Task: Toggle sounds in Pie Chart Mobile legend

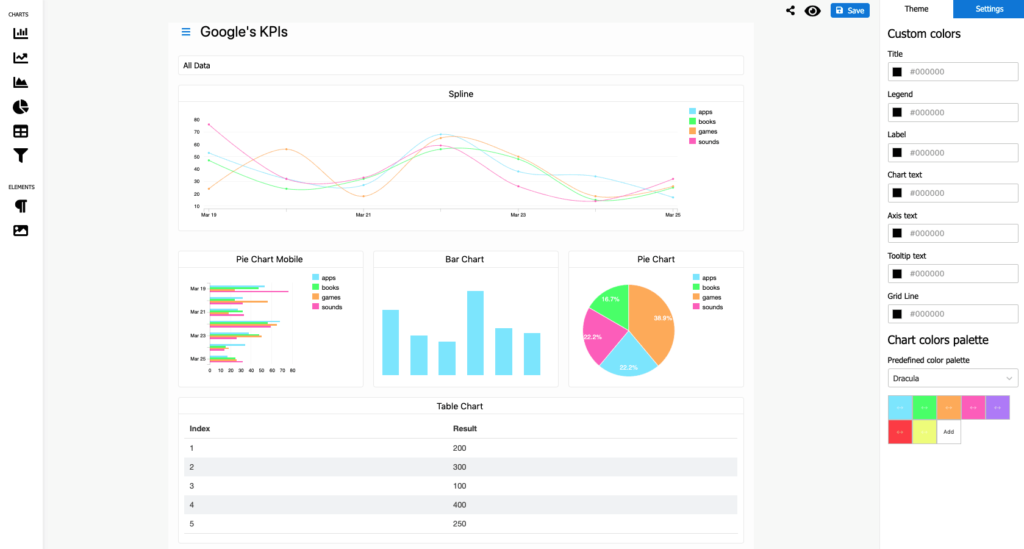Action: click(327, 307)
